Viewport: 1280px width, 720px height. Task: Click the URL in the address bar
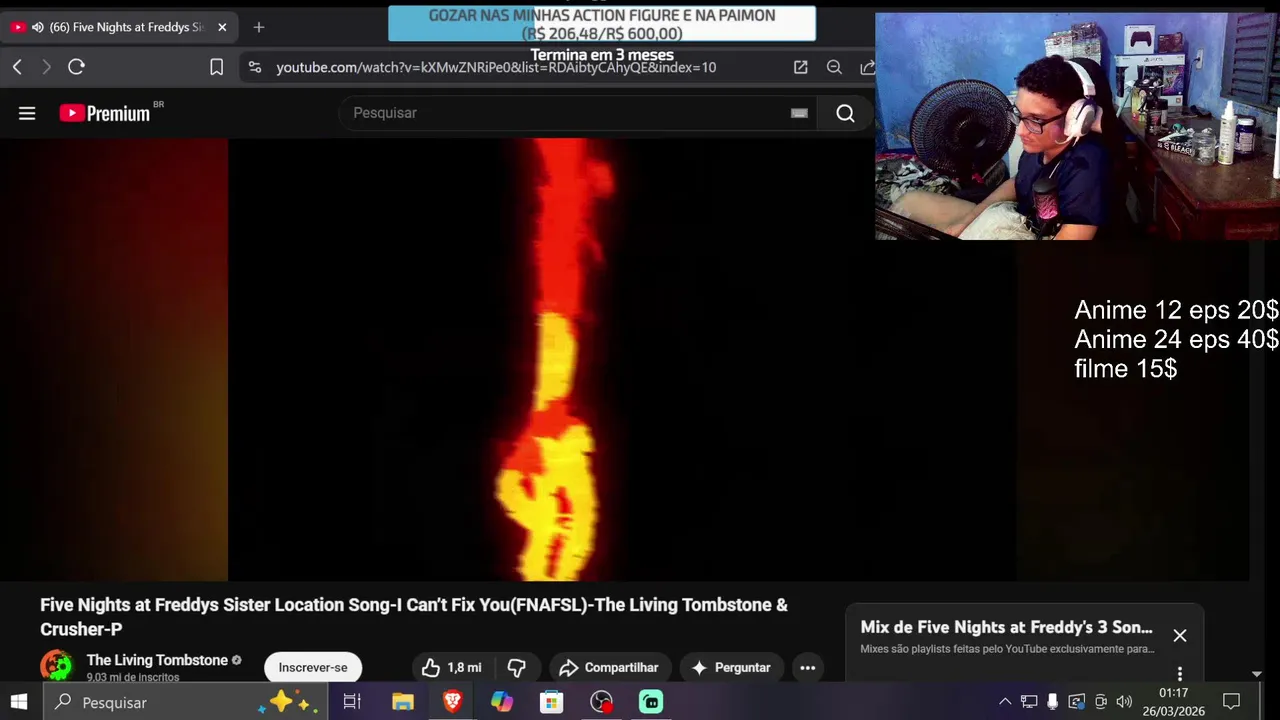pos(496,67)
